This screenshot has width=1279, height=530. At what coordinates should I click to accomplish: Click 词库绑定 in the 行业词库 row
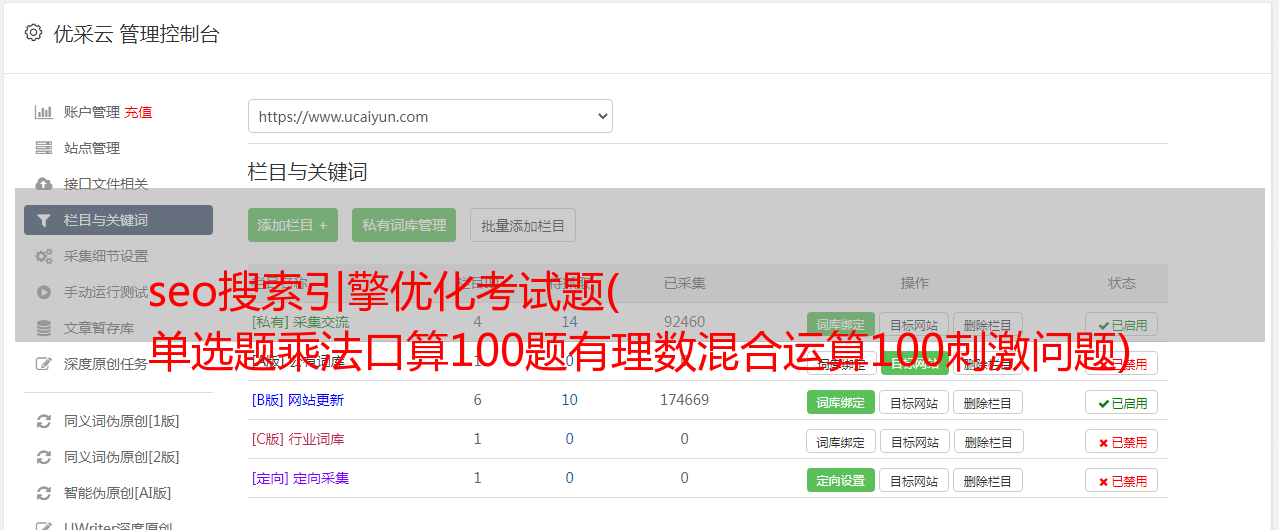point(841,441)
